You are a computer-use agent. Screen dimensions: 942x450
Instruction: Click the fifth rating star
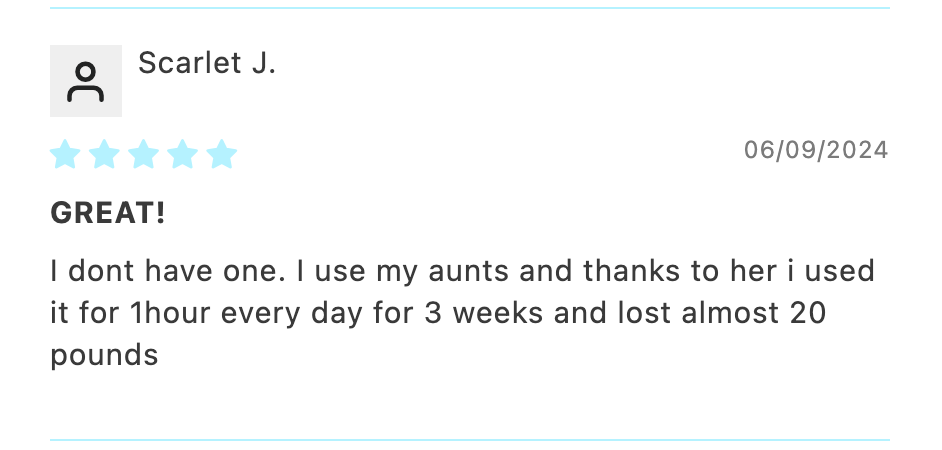click(x=221, y=155)
